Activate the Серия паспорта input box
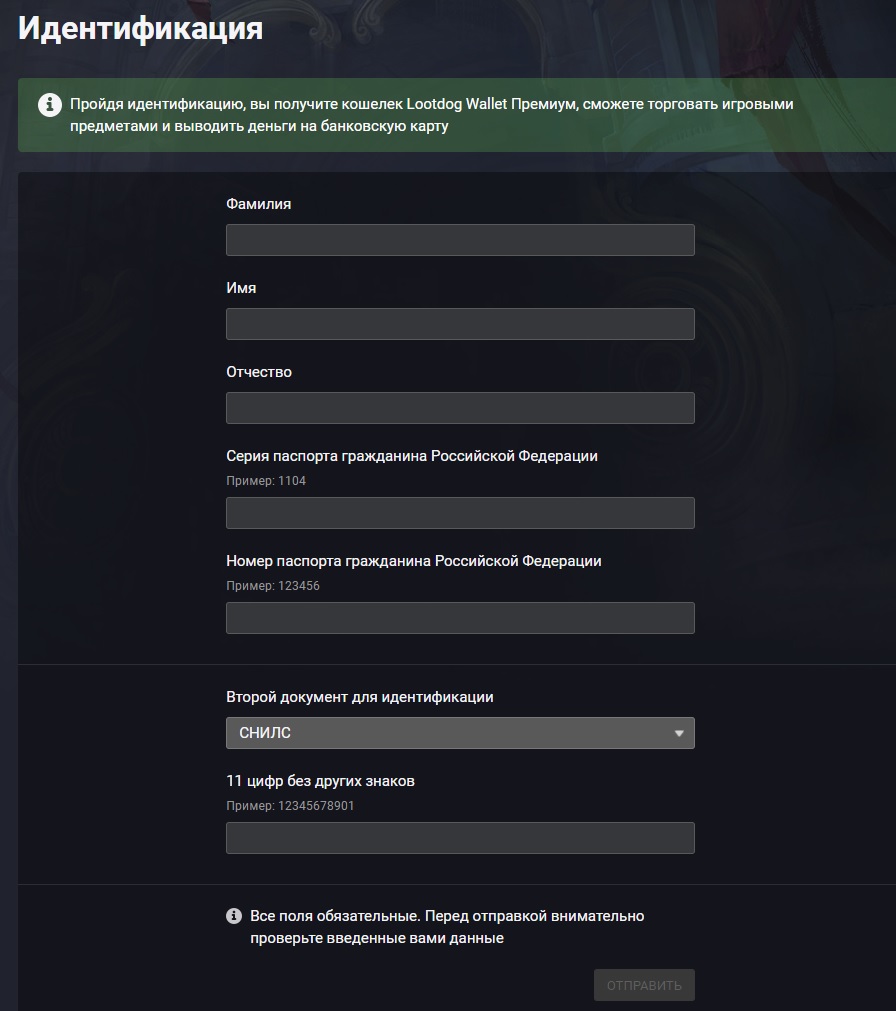This screenshot has width=896, height=1011. coord(460,513)
